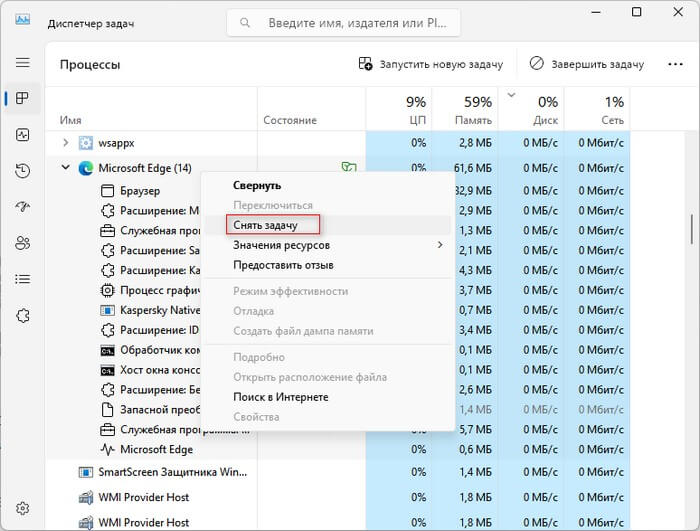Sort by the Имя column header
700x531 pixels.
pyautogui.click(x=71, y=120)
